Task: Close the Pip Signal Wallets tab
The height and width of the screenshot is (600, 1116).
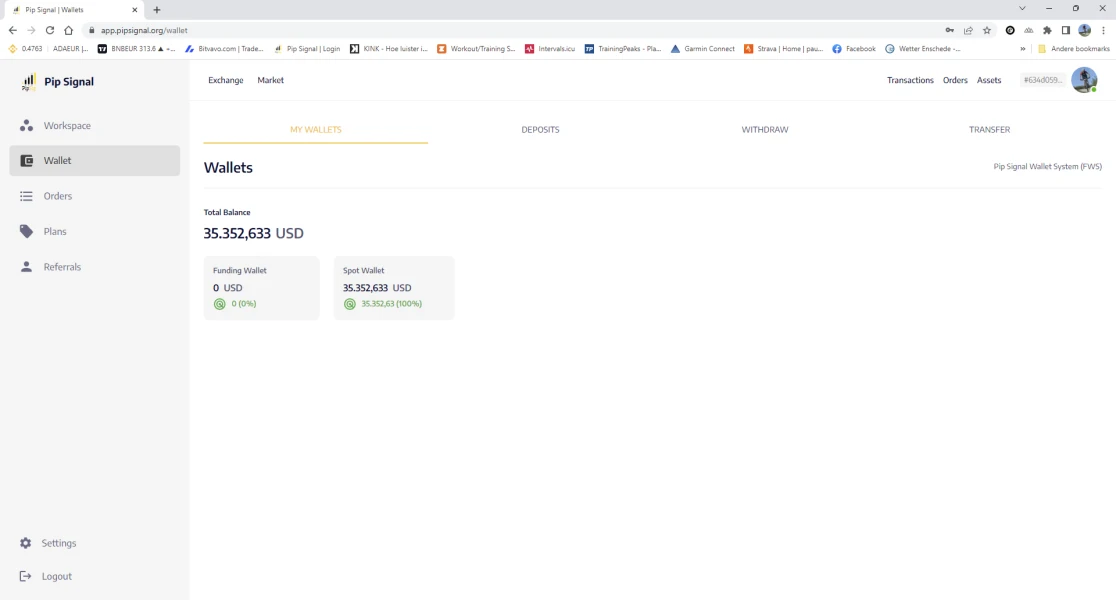Action: point(135,10)
